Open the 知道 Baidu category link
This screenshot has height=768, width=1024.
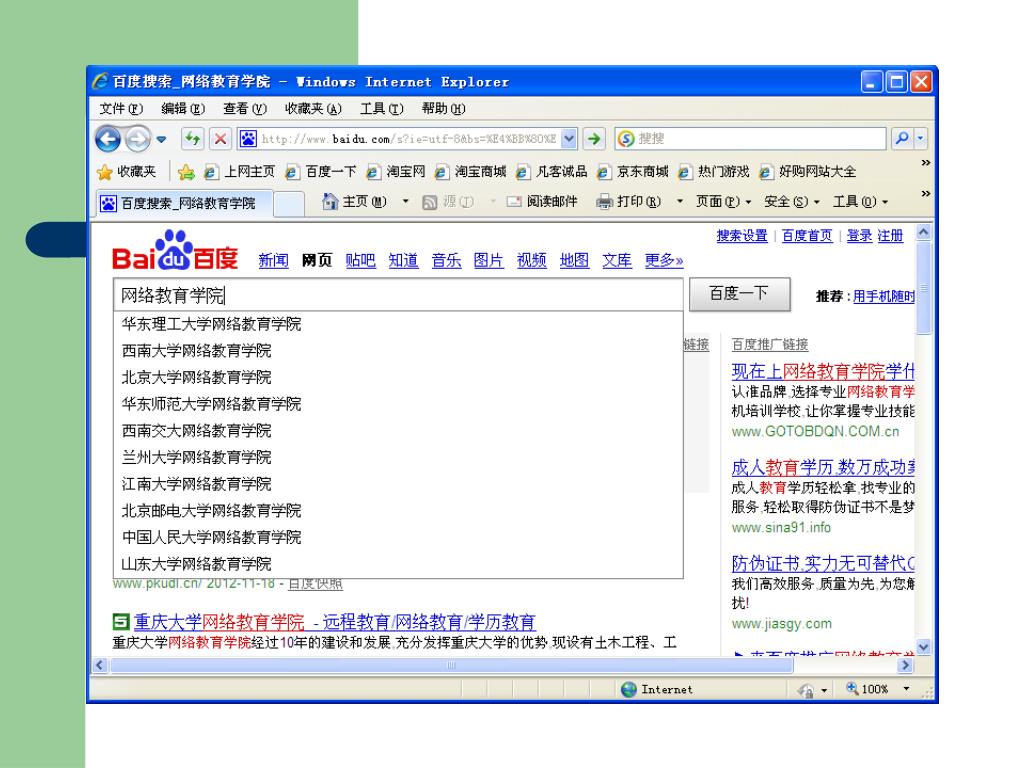pyautogui.click(x=404, y=261)
